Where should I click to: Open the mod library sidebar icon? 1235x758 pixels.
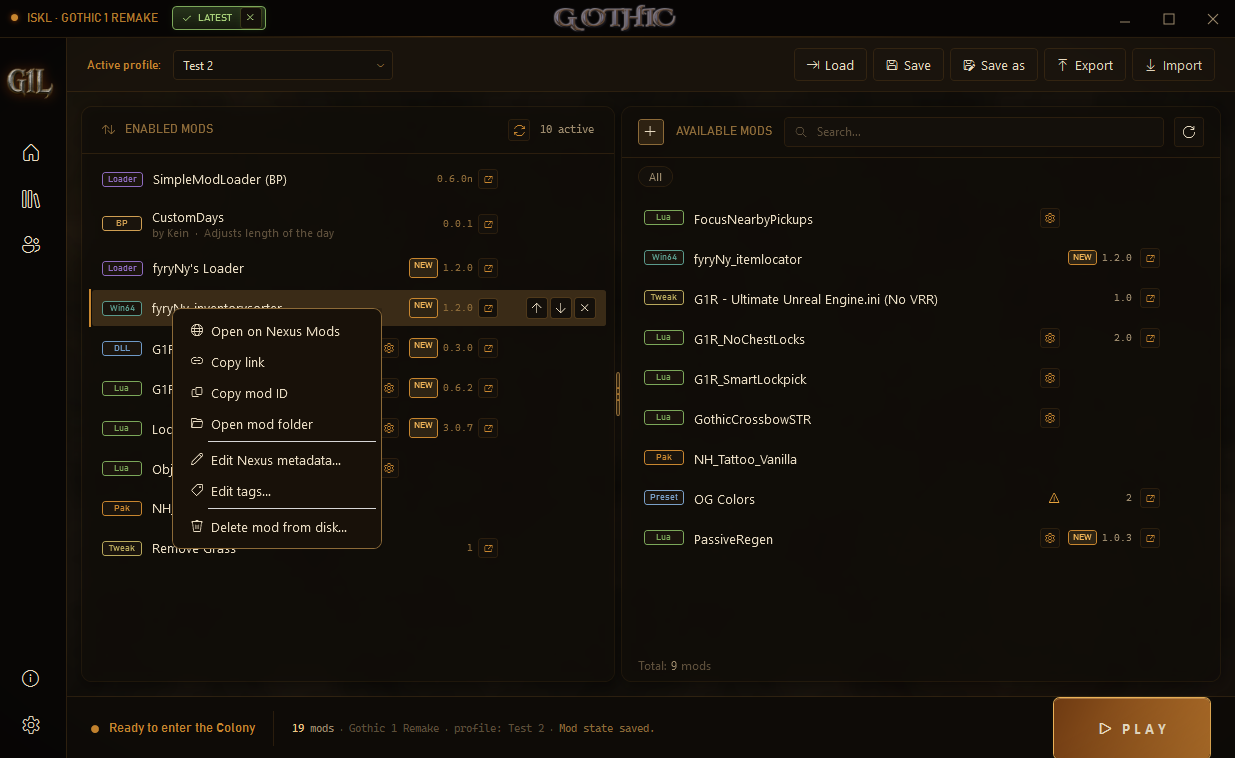click(31, 198)
